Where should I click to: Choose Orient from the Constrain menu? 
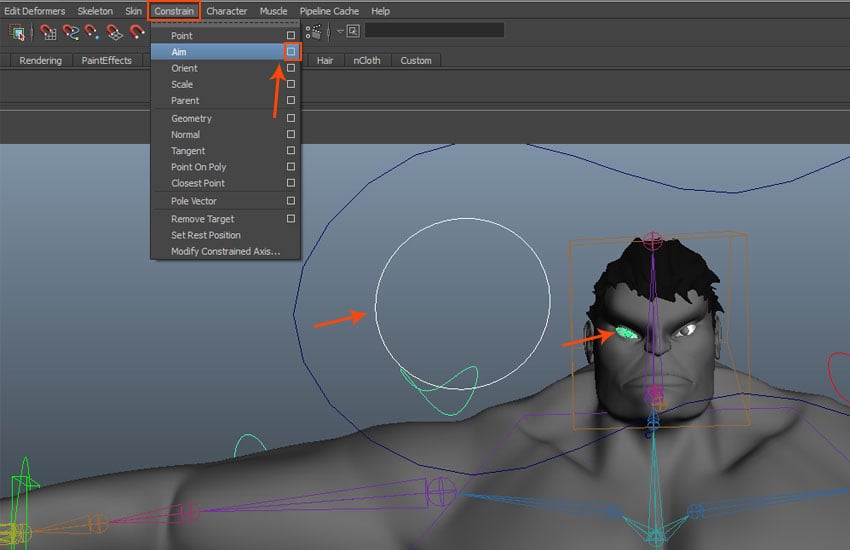pyautogui.click(x=185, y=68)
